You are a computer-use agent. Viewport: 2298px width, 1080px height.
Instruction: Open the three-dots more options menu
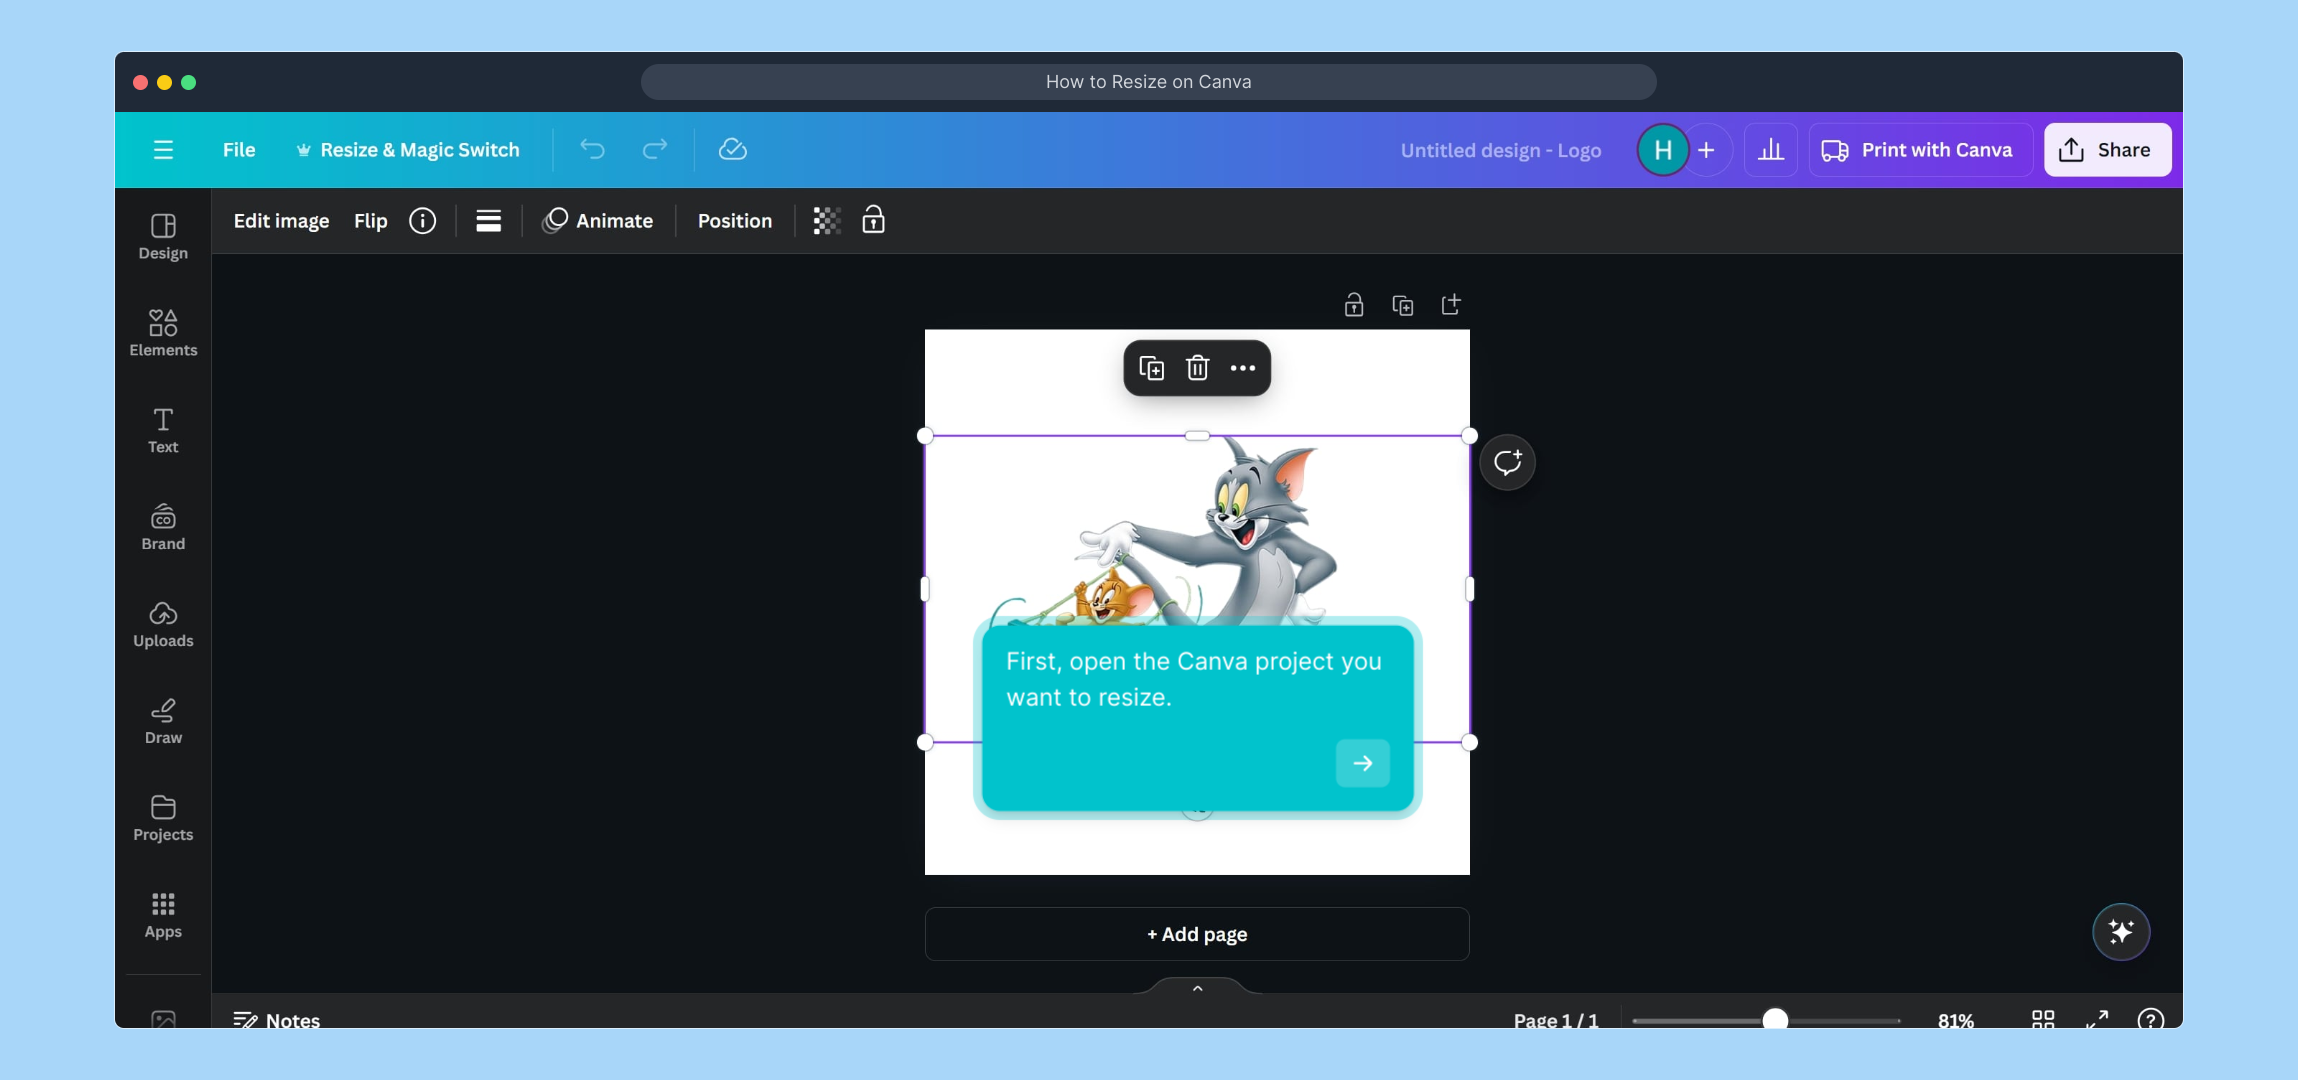tap(1243, 368)
